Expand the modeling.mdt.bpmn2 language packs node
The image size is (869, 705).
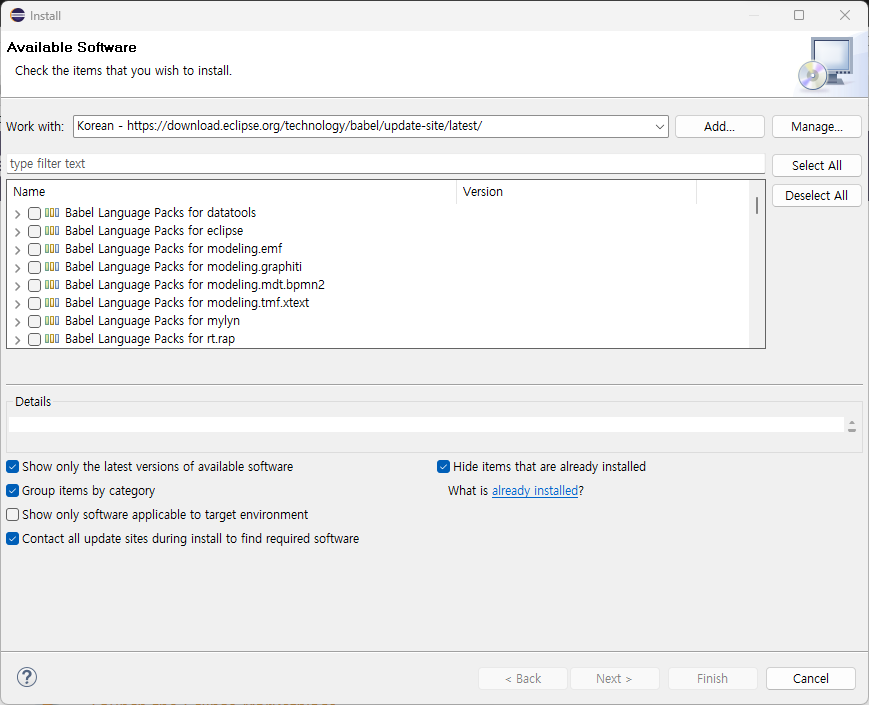click(17, 285)
